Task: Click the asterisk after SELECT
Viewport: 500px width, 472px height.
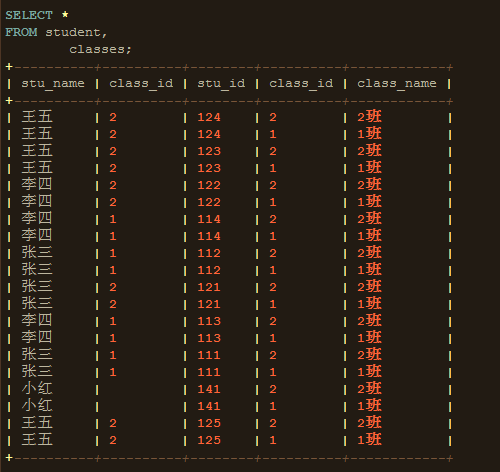Action: coord(65,15)
